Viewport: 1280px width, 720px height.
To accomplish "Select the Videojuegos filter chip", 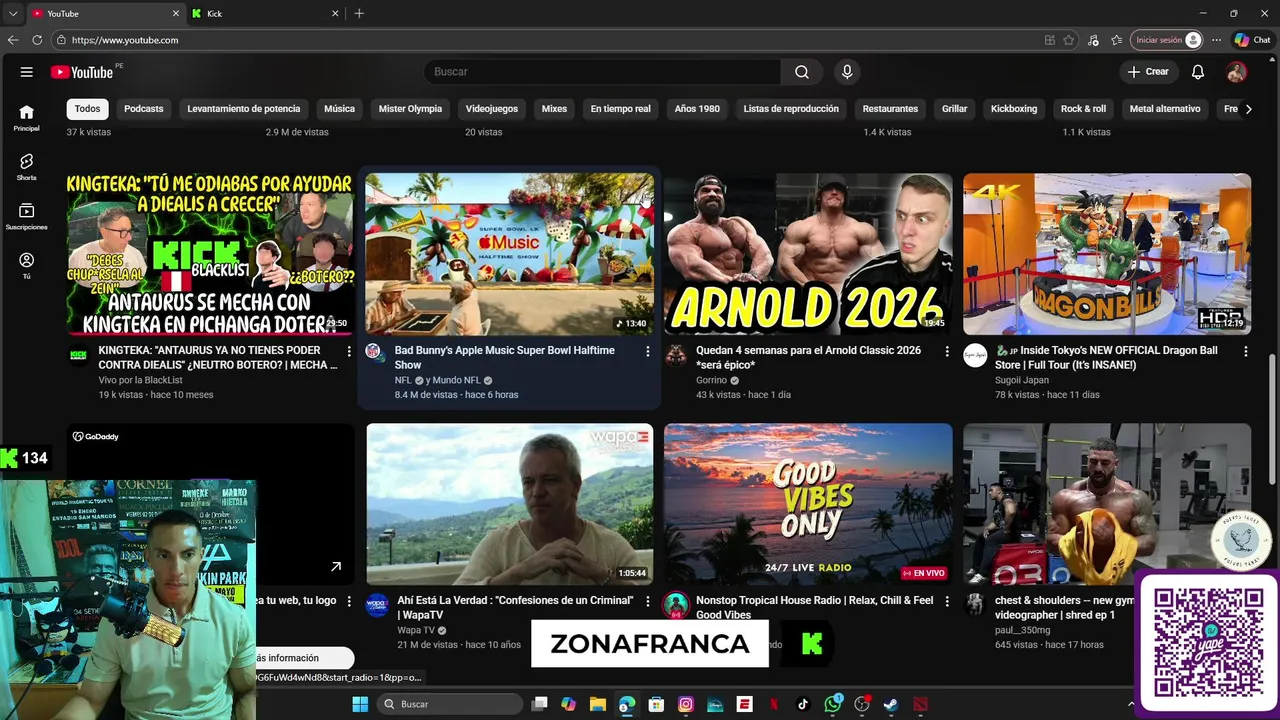I will tap(492, 109).
